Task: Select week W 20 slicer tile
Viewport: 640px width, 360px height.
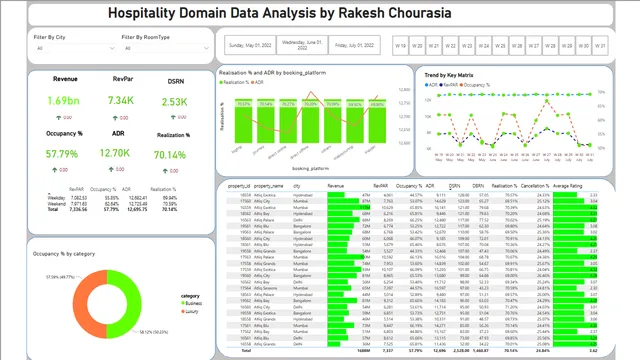Action: [417, 46]
